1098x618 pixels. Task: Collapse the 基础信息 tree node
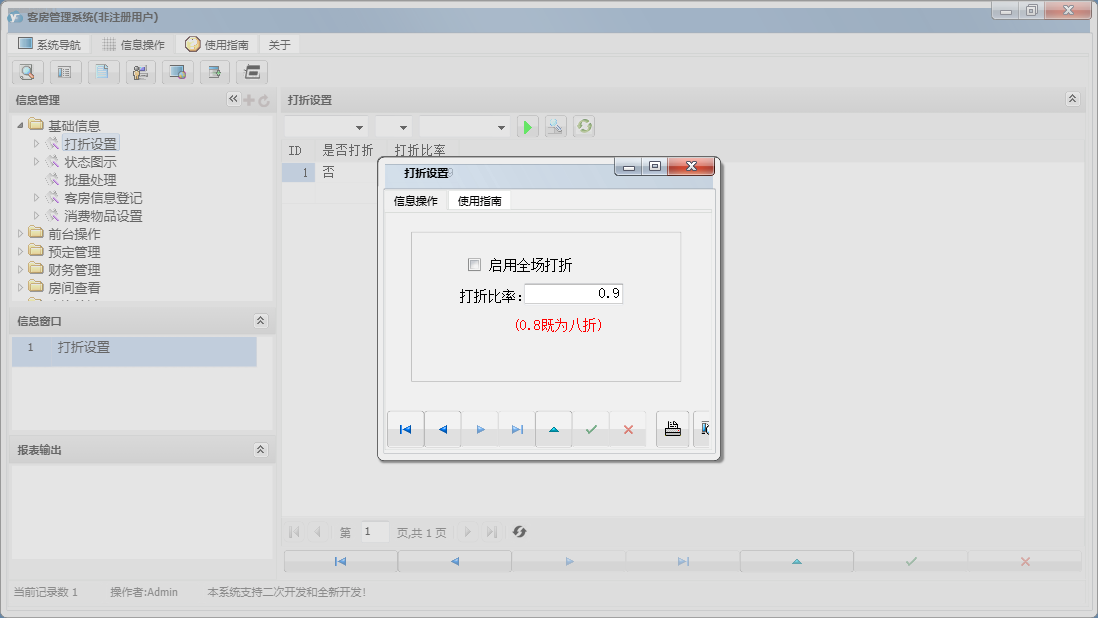[x=22, y=124]
